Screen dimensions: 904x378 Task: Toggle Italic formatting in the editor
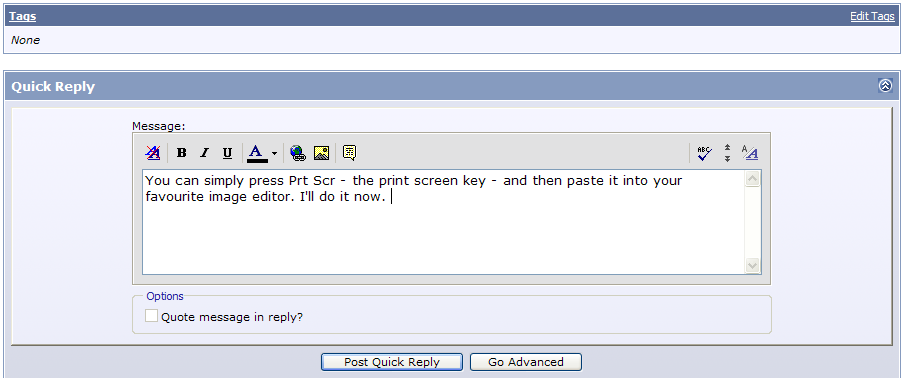tap(204, 153)
